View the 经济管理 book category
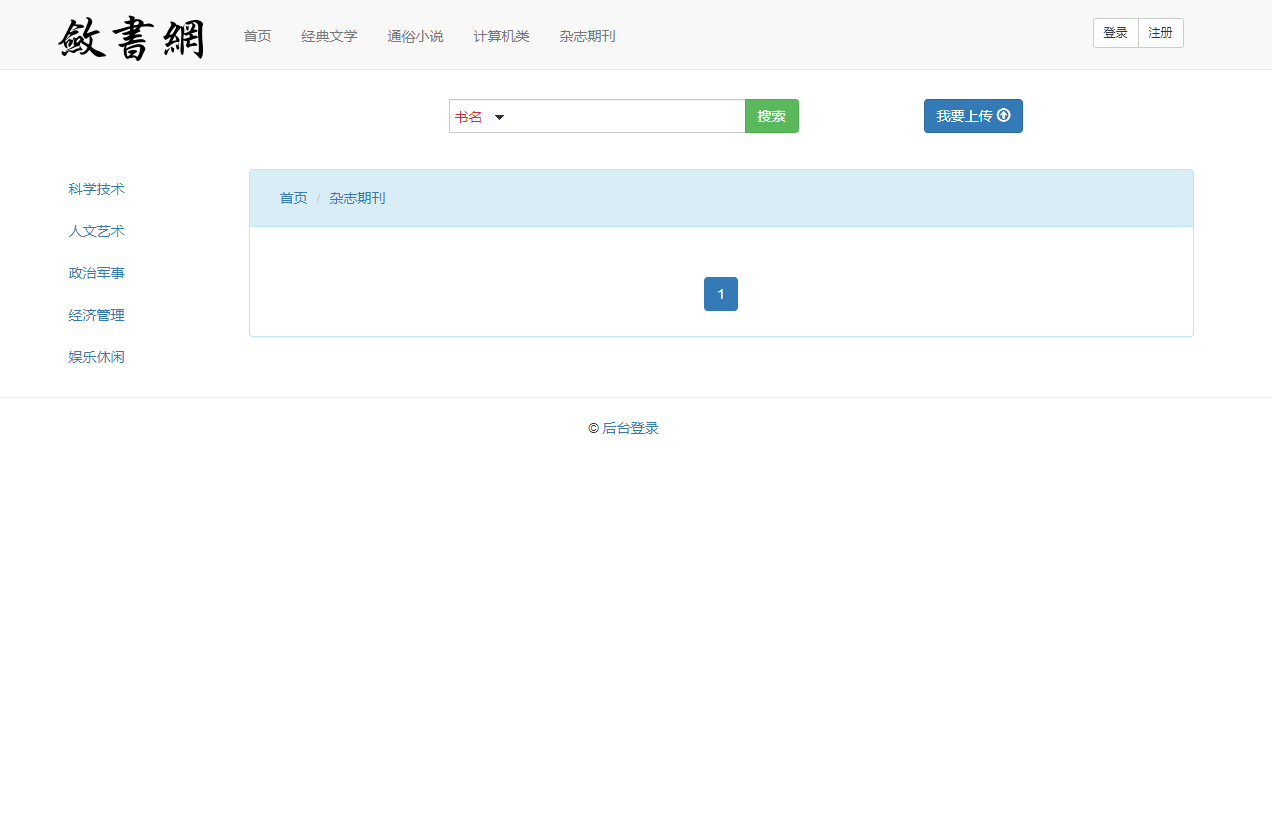The width and height of the screenshot is (1272, 837). click(x=96, y=314)
